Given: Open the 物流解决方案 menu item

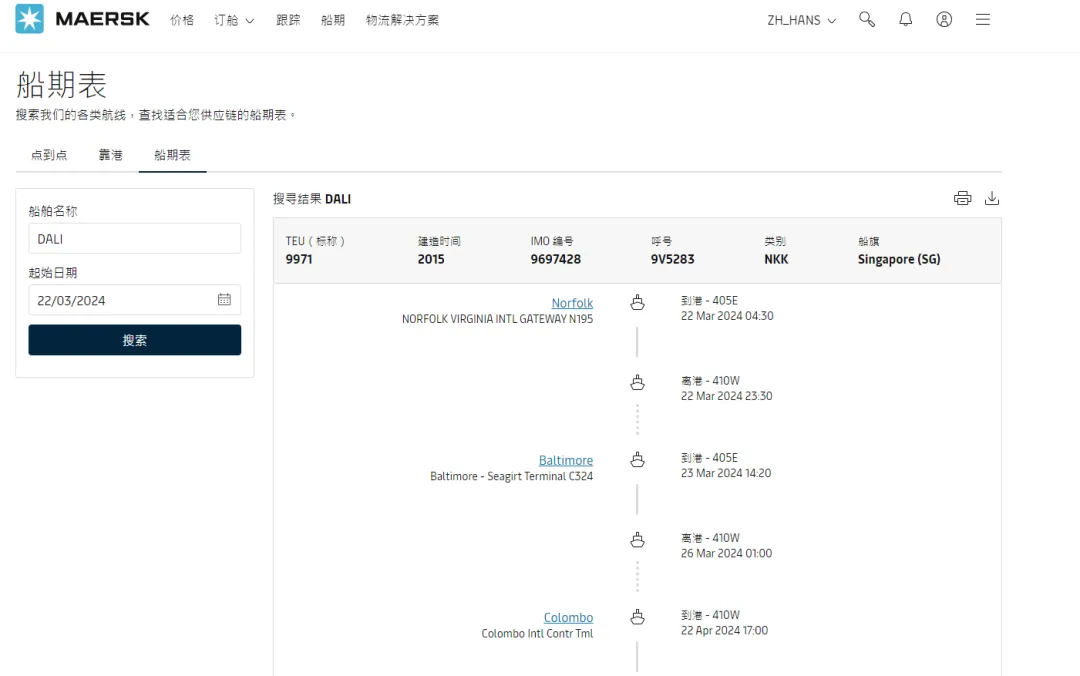Looking at the screenshot, I should tap(402, 20).
